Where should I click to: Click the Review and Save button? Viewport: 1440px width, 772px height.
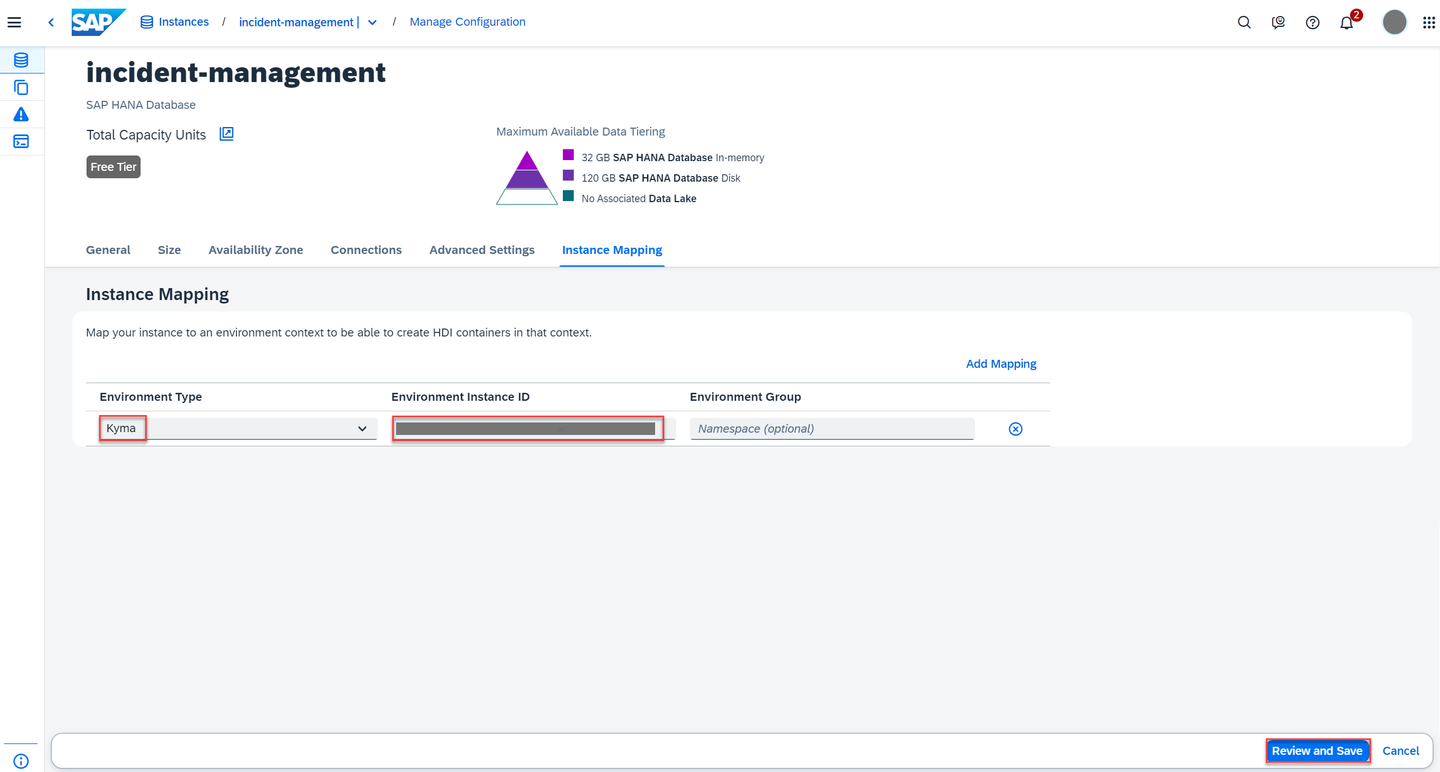click(x=1317, y=751)
